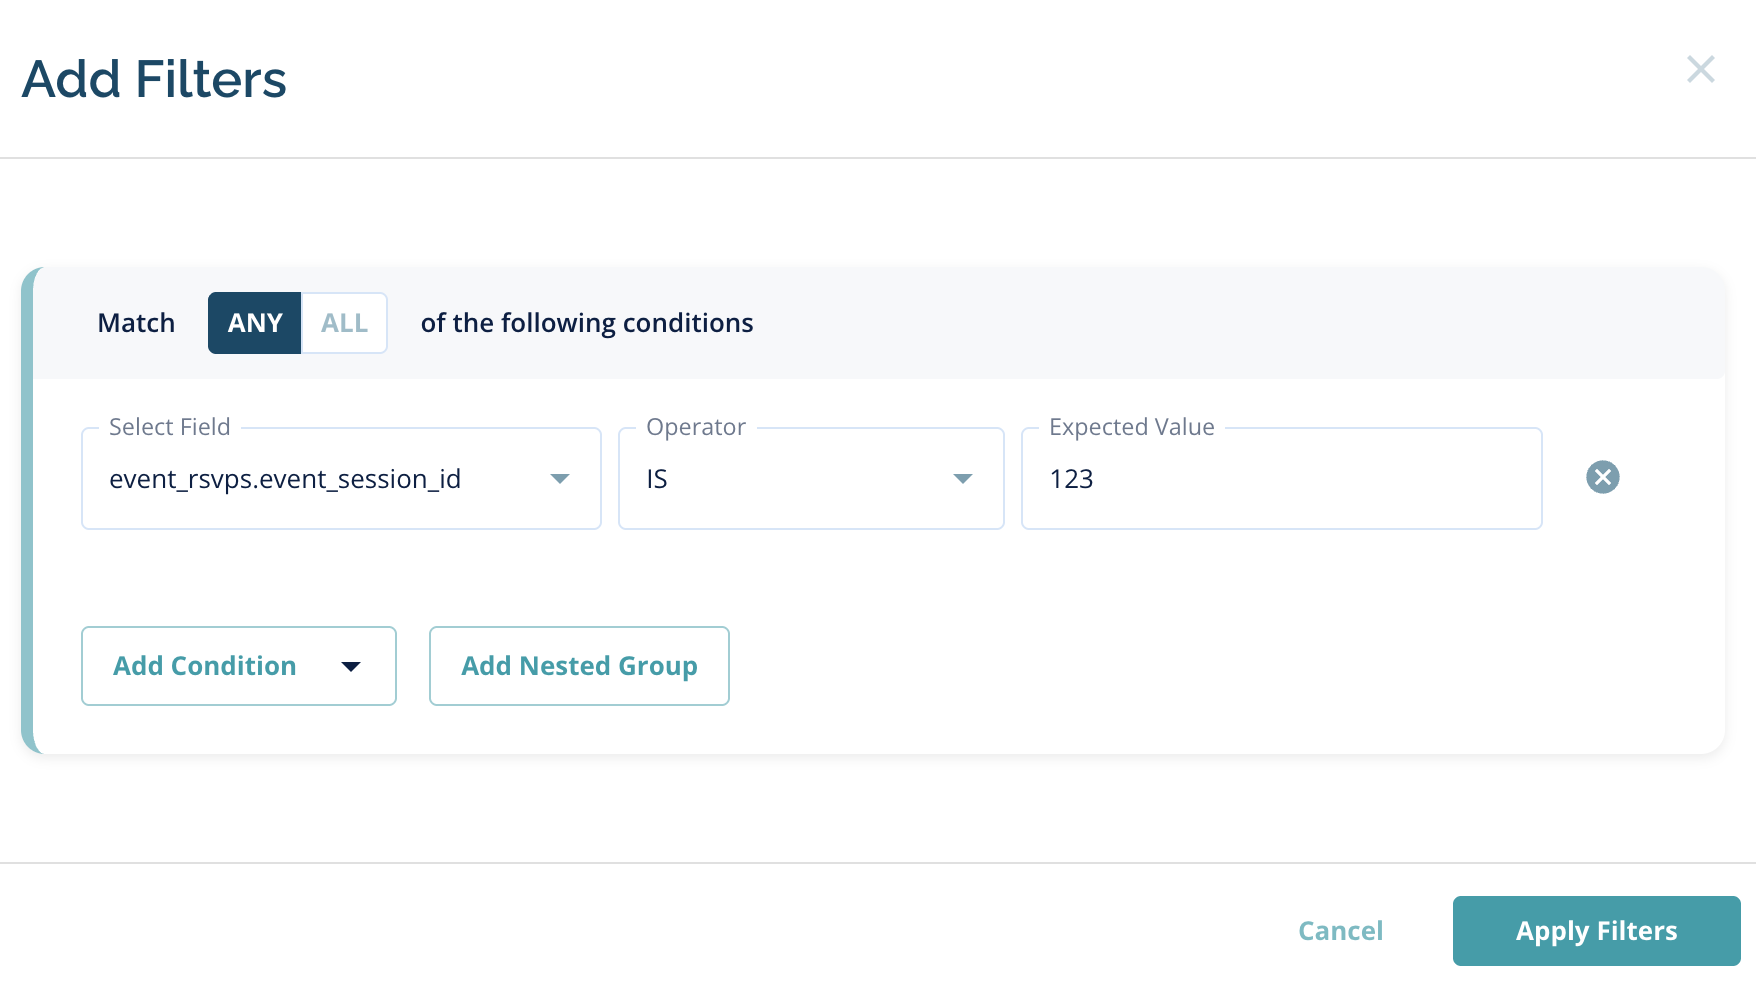Remove the event_session_id filter condition
The image size is (1756, 986).
[x=1602, y=477]
